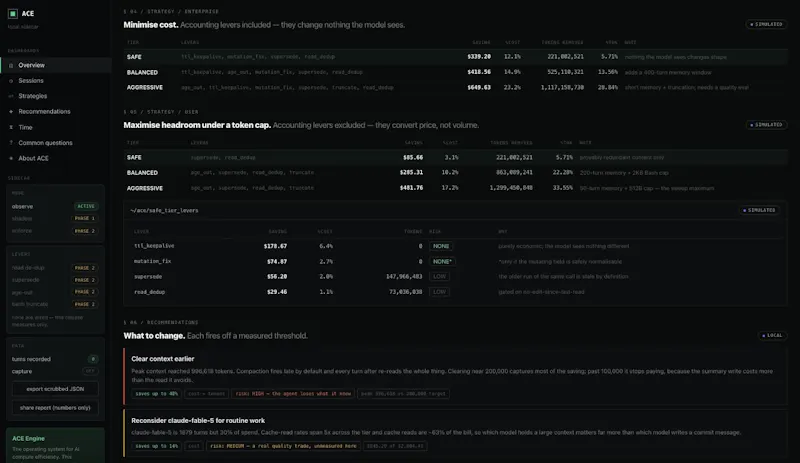This screenshot has height=463, width=800.
Task: Click the ACTIVE badge next to observe
Action: click(x=86, y=206)
